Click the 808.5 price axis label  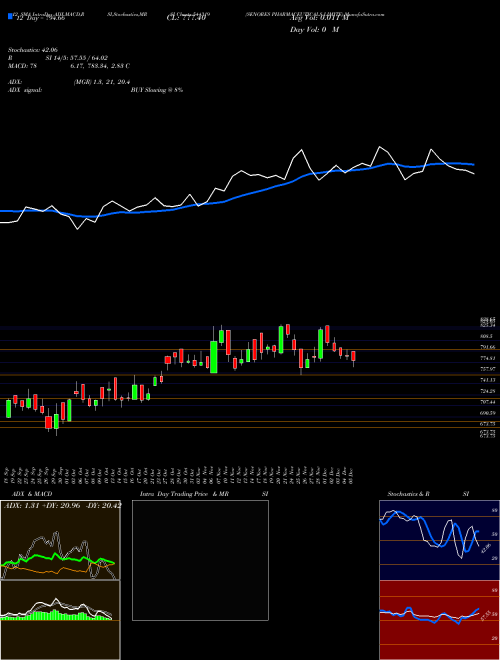tap(487, 336)
